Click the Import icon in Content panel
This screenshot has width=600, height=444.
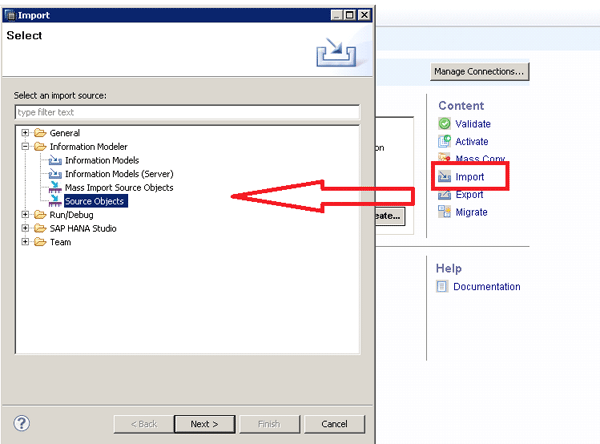tap(444, 176)
